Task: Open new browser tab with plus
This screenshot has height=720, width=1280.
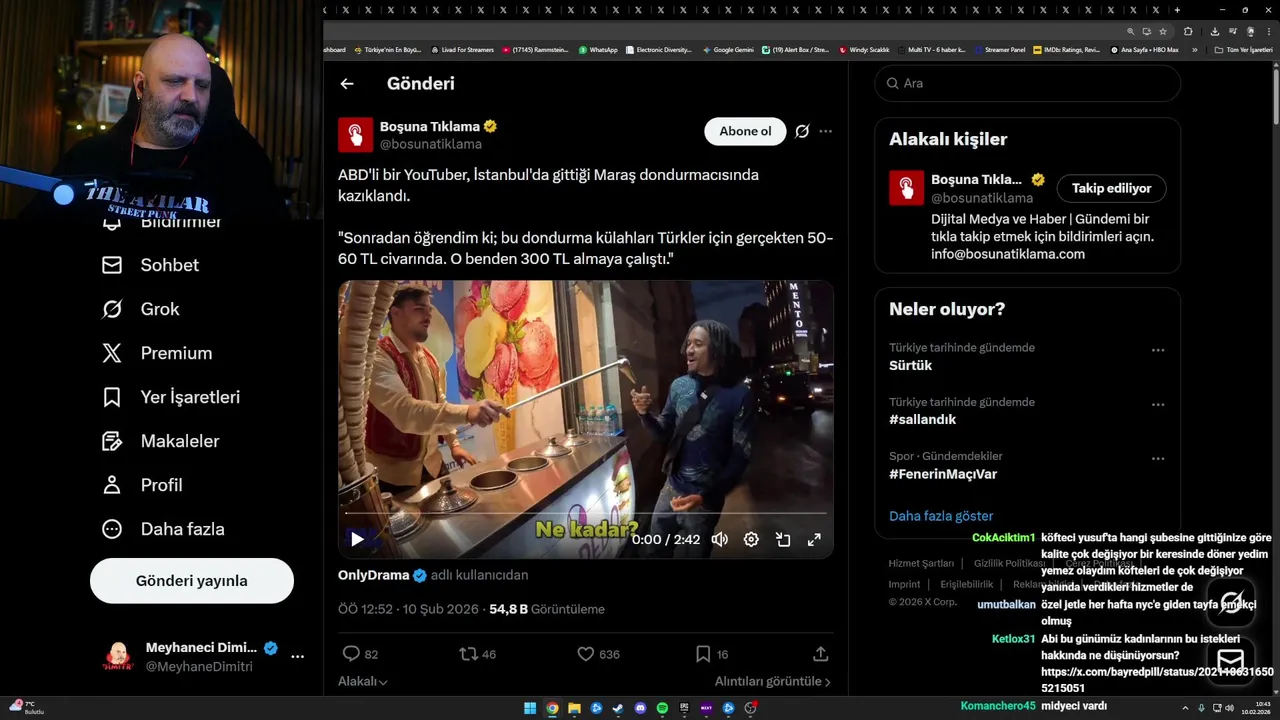Action: point(1177,9)
